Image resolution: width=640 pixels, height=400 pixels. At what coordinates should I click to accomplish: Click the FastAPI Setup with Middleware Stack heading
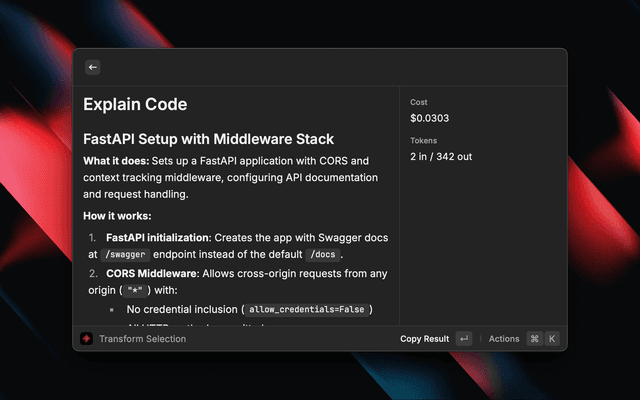(208, 139)
